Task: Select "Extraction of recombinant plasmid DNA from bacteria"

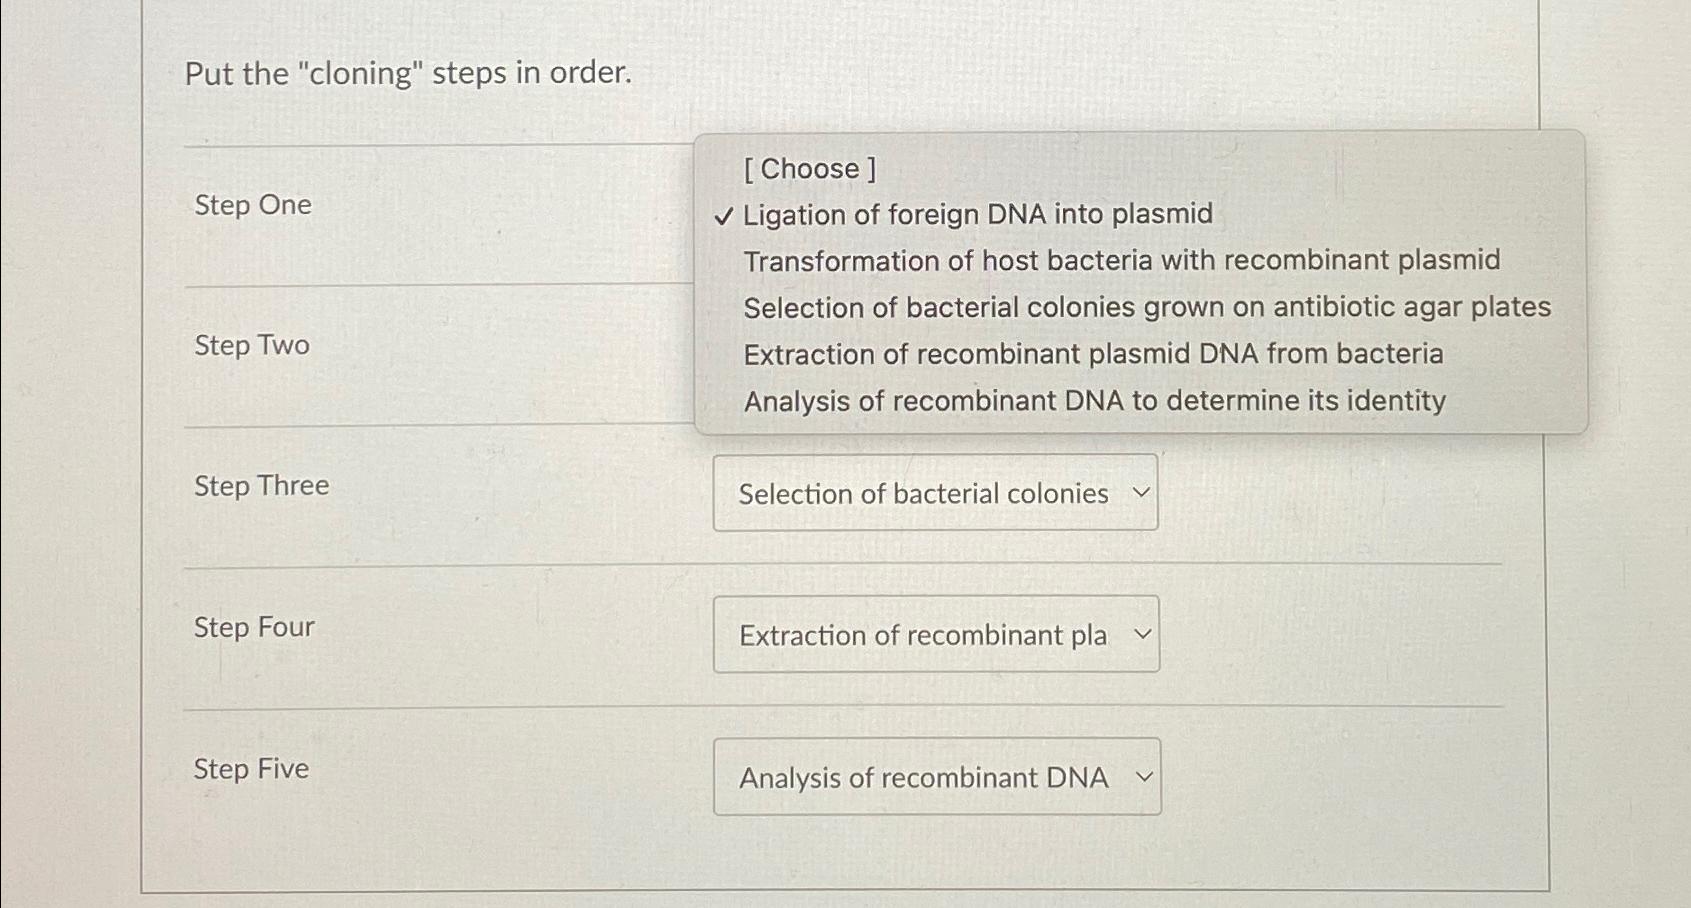Action: tap(1093, 354)
